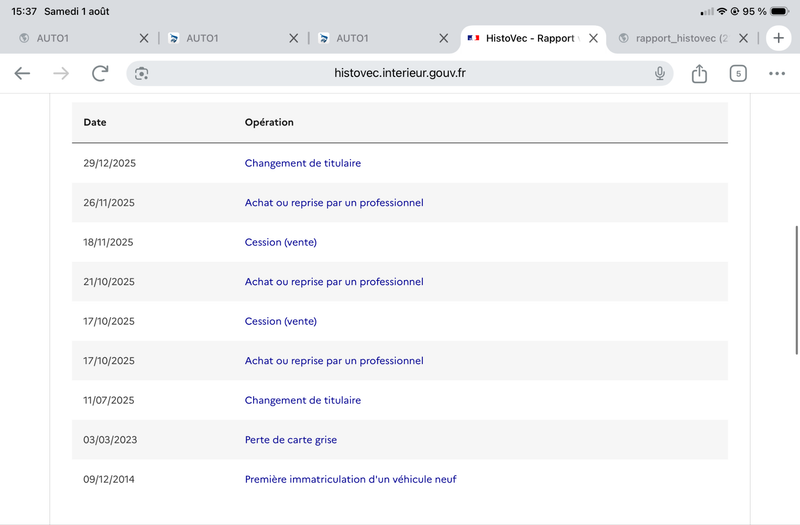Select Cession (vente) dated 18/11/2025
This screenshot has width=800, height=525.
281,242
